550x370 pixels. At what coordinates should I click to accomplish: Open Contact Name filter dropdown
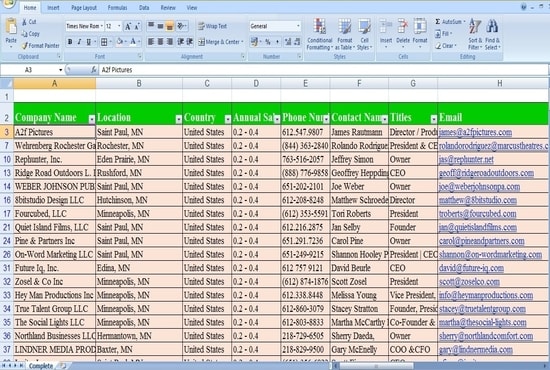[385, 119]
